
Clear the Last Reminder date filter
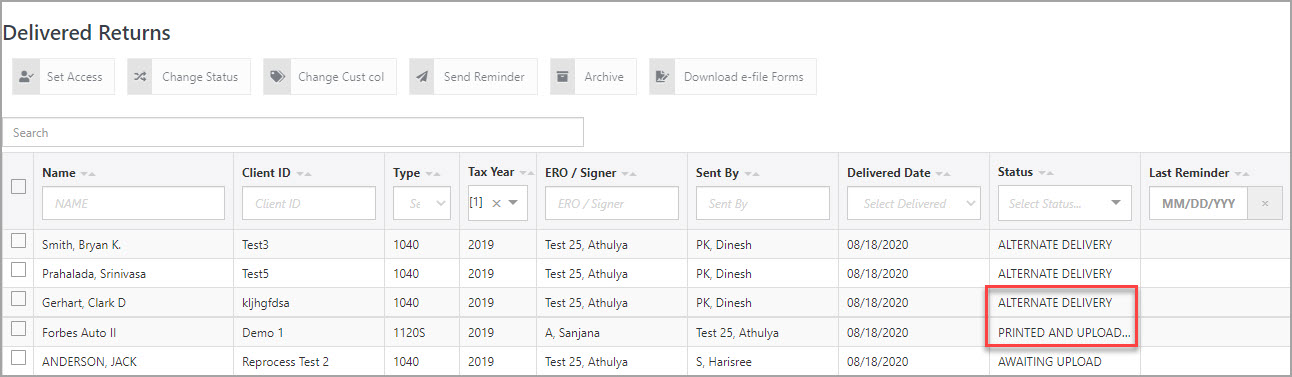[x=1265, y=204]
